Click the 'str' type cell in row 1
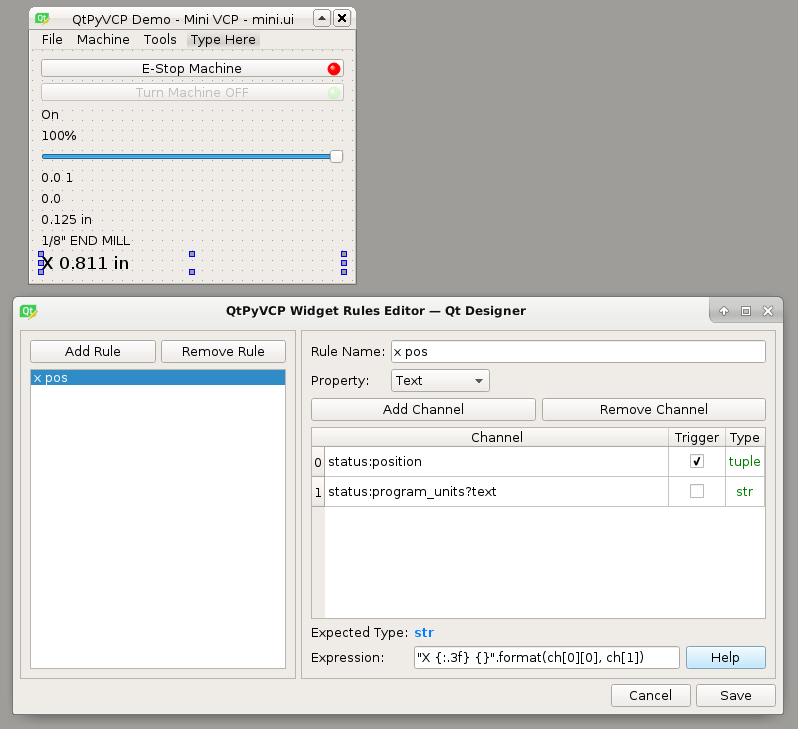This screenshot has width=798, height=729. 745,492
